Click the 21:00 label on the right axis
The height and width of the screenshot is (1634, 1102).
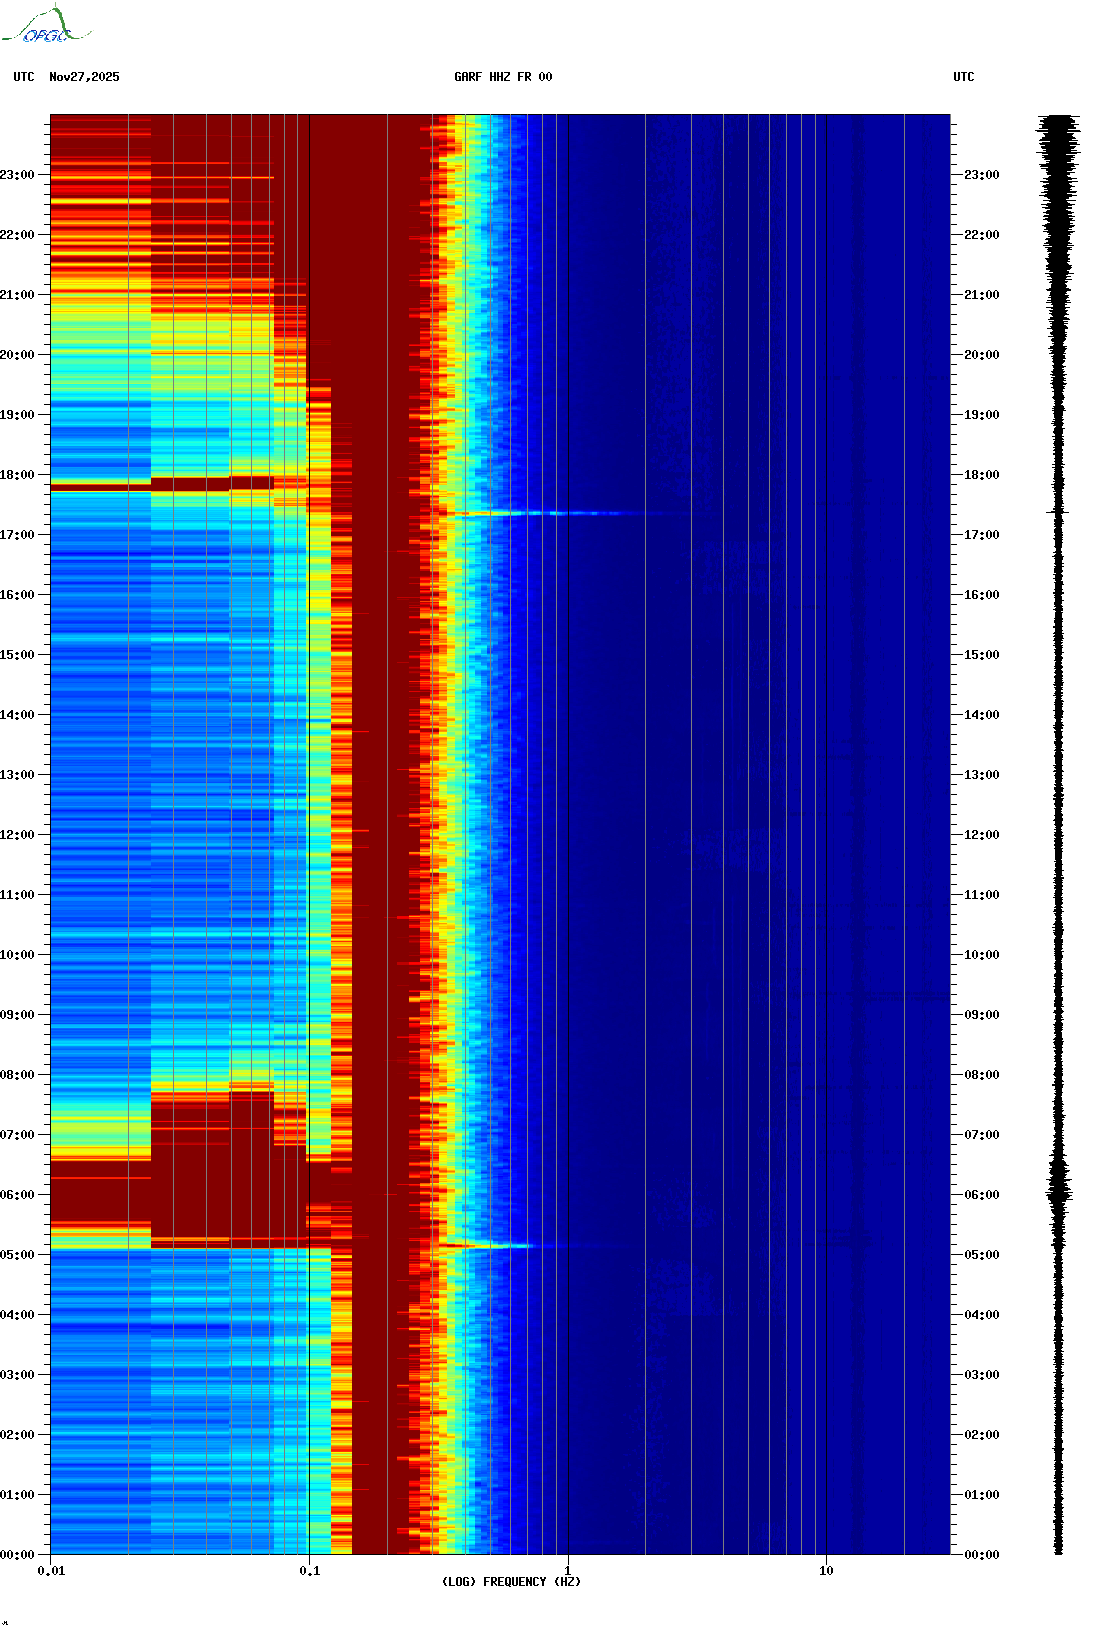(982, 295)
